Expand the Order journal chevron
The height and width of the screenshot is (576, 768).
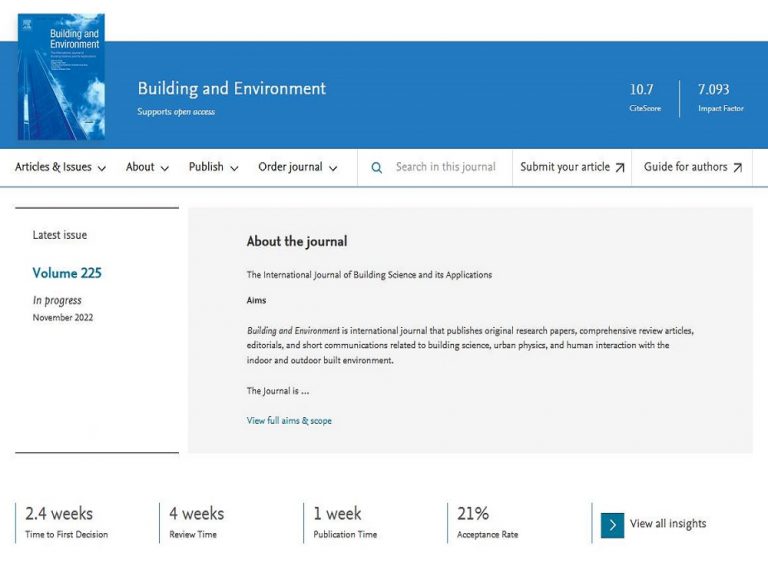(x=333, y=168)
